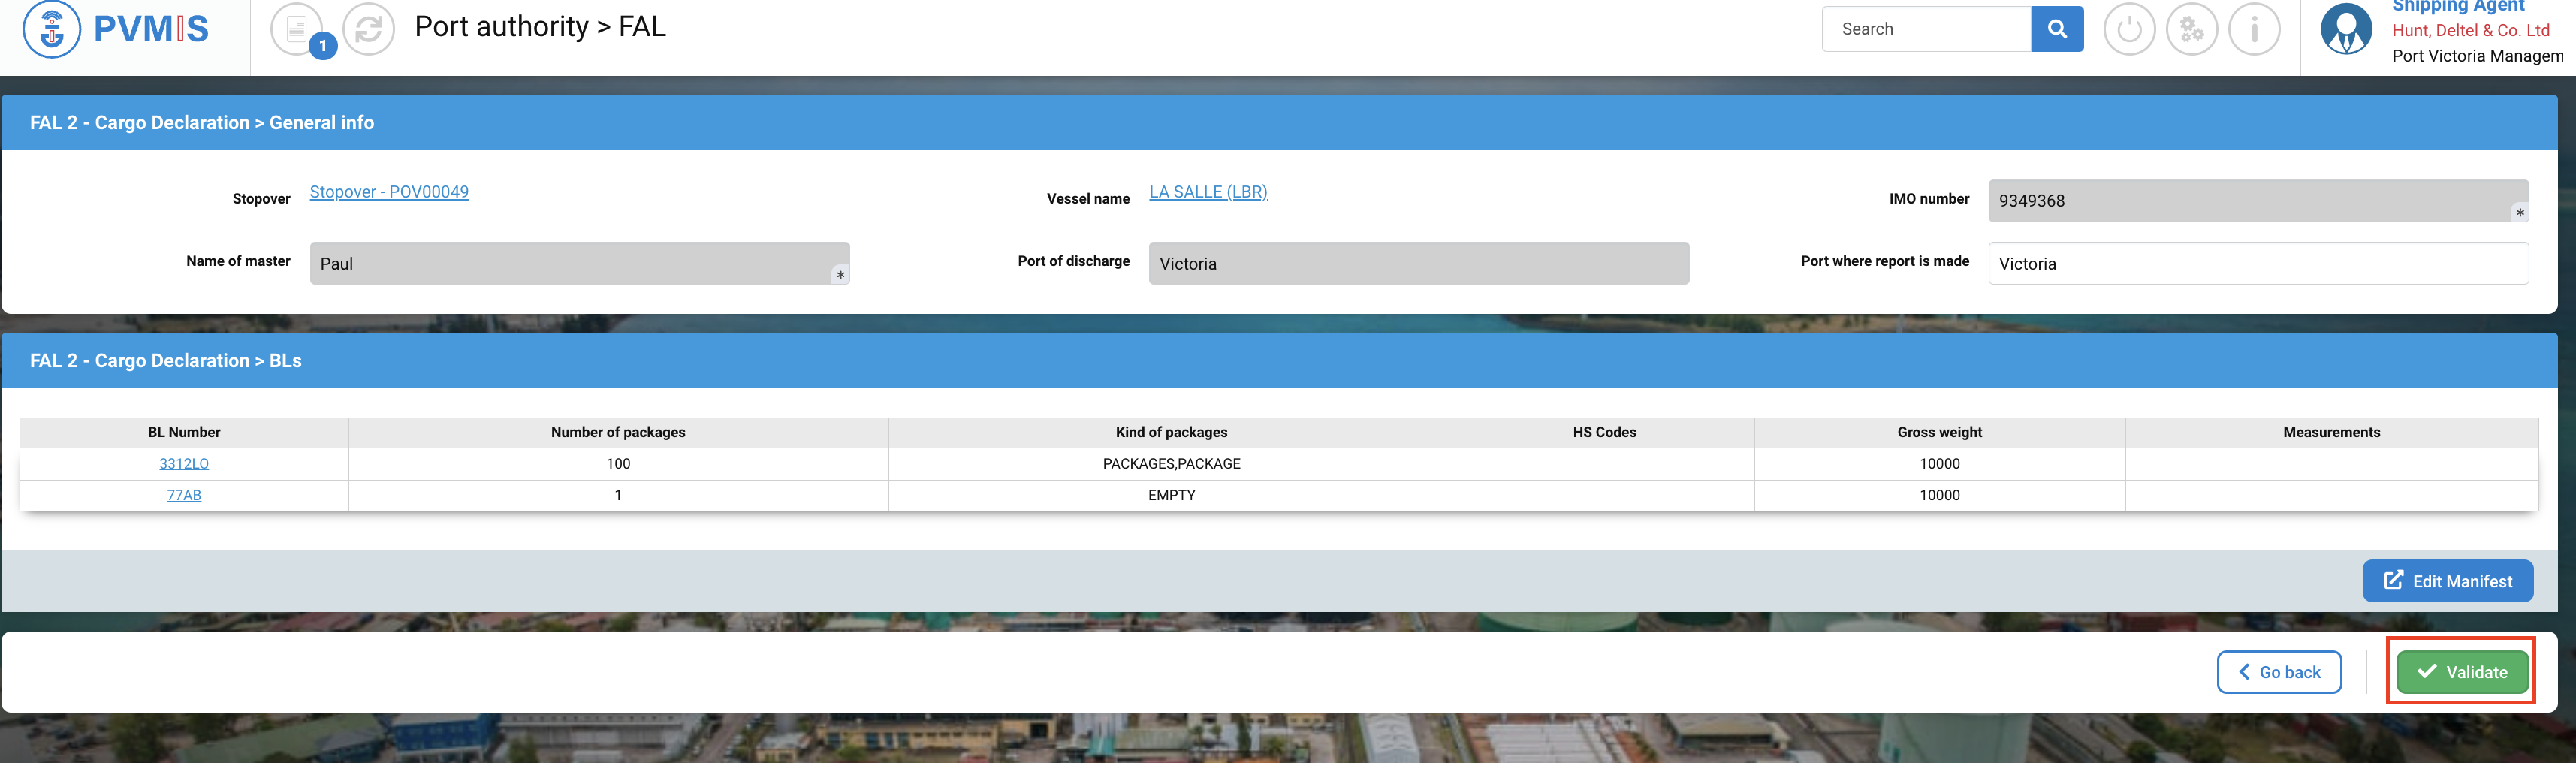2576x763 pixels.
Task: Click the PVMIS anchor logo
Action: tap(52, 29)
